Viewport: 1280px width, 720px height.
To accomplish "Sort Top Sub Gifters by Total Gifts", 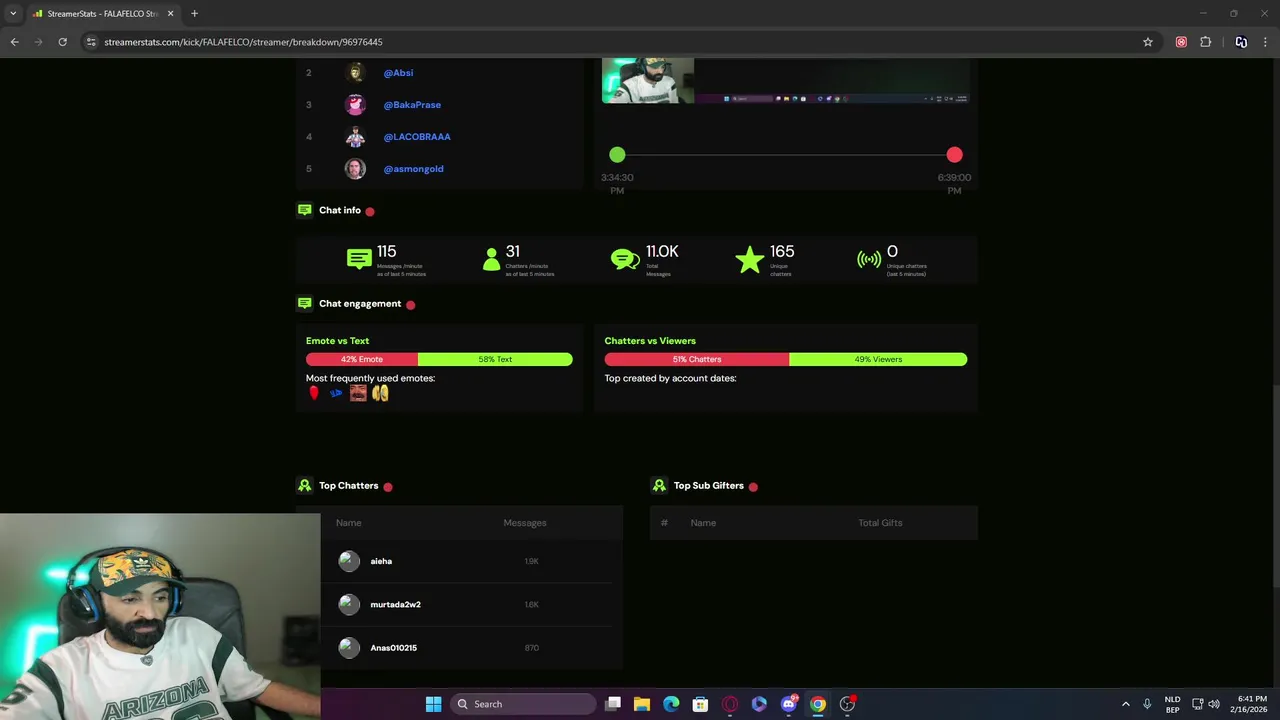I will (x=880, y=522).
